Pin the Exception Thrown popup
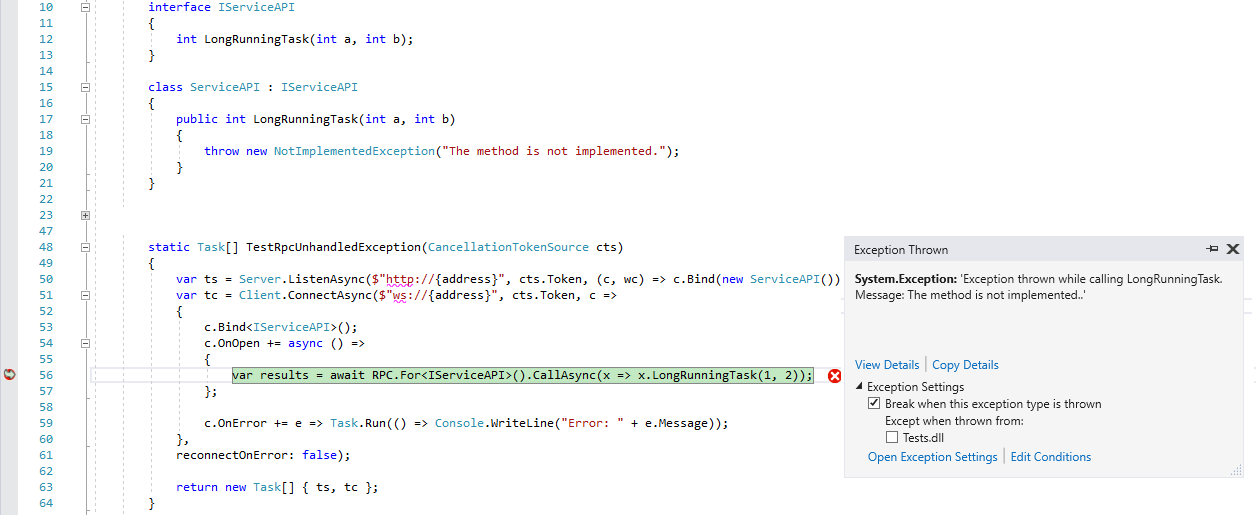 pyautogui.click(x=1212, y=249)
